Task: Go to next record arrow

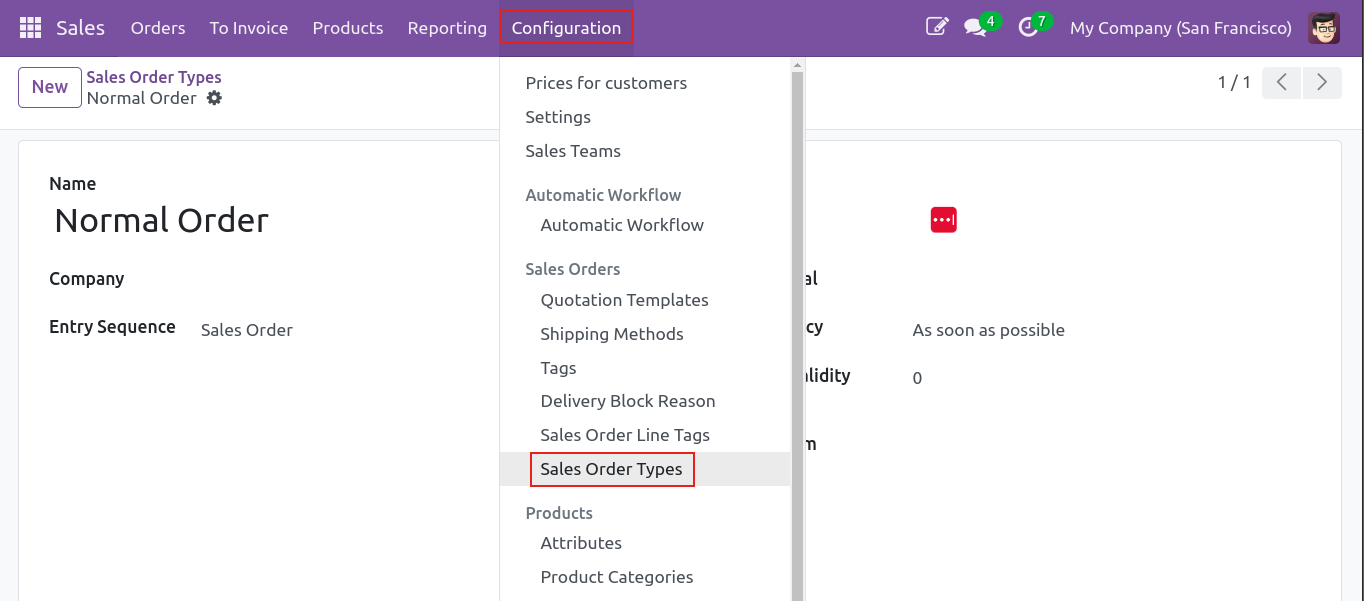Action: click(1322, 83)
